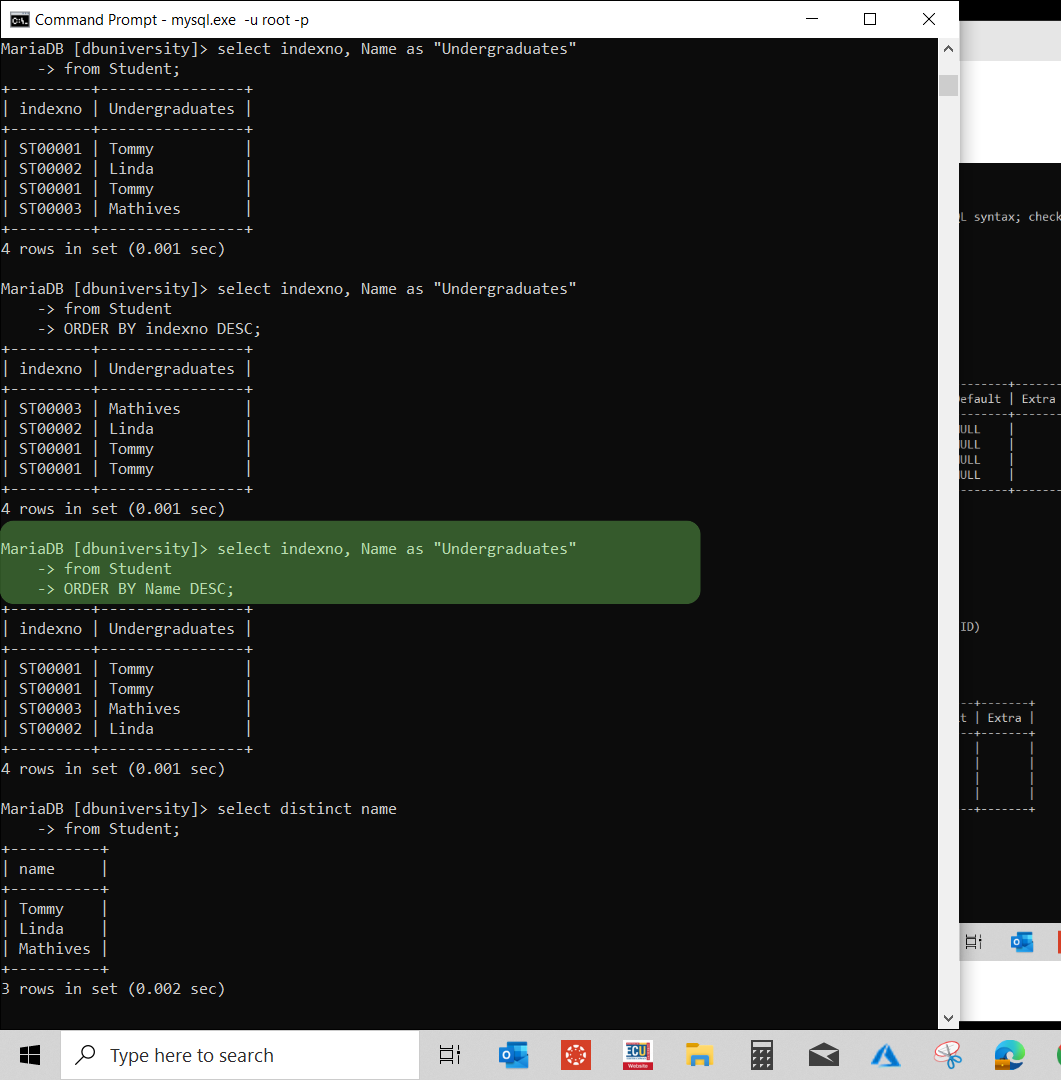This screenshot has height=1080, width=1061.
Task: Open the Canvas app from the taskbar
Action: point(575,1054)
